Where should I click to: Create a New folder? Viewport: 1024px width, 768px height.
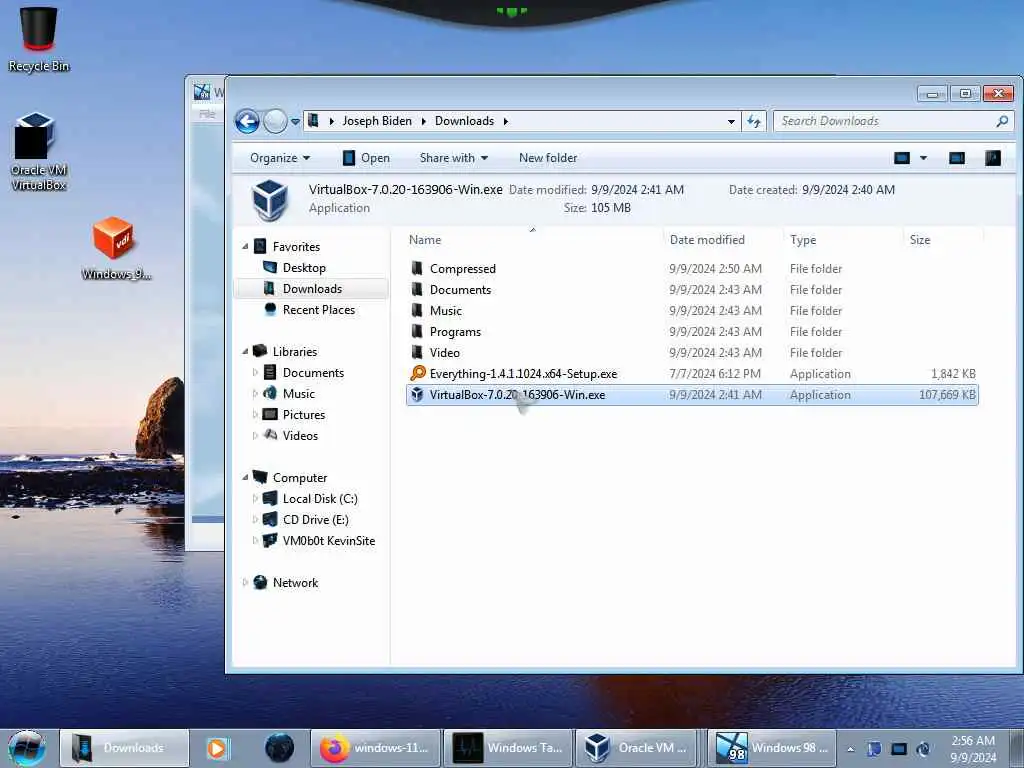pos(548,158)
